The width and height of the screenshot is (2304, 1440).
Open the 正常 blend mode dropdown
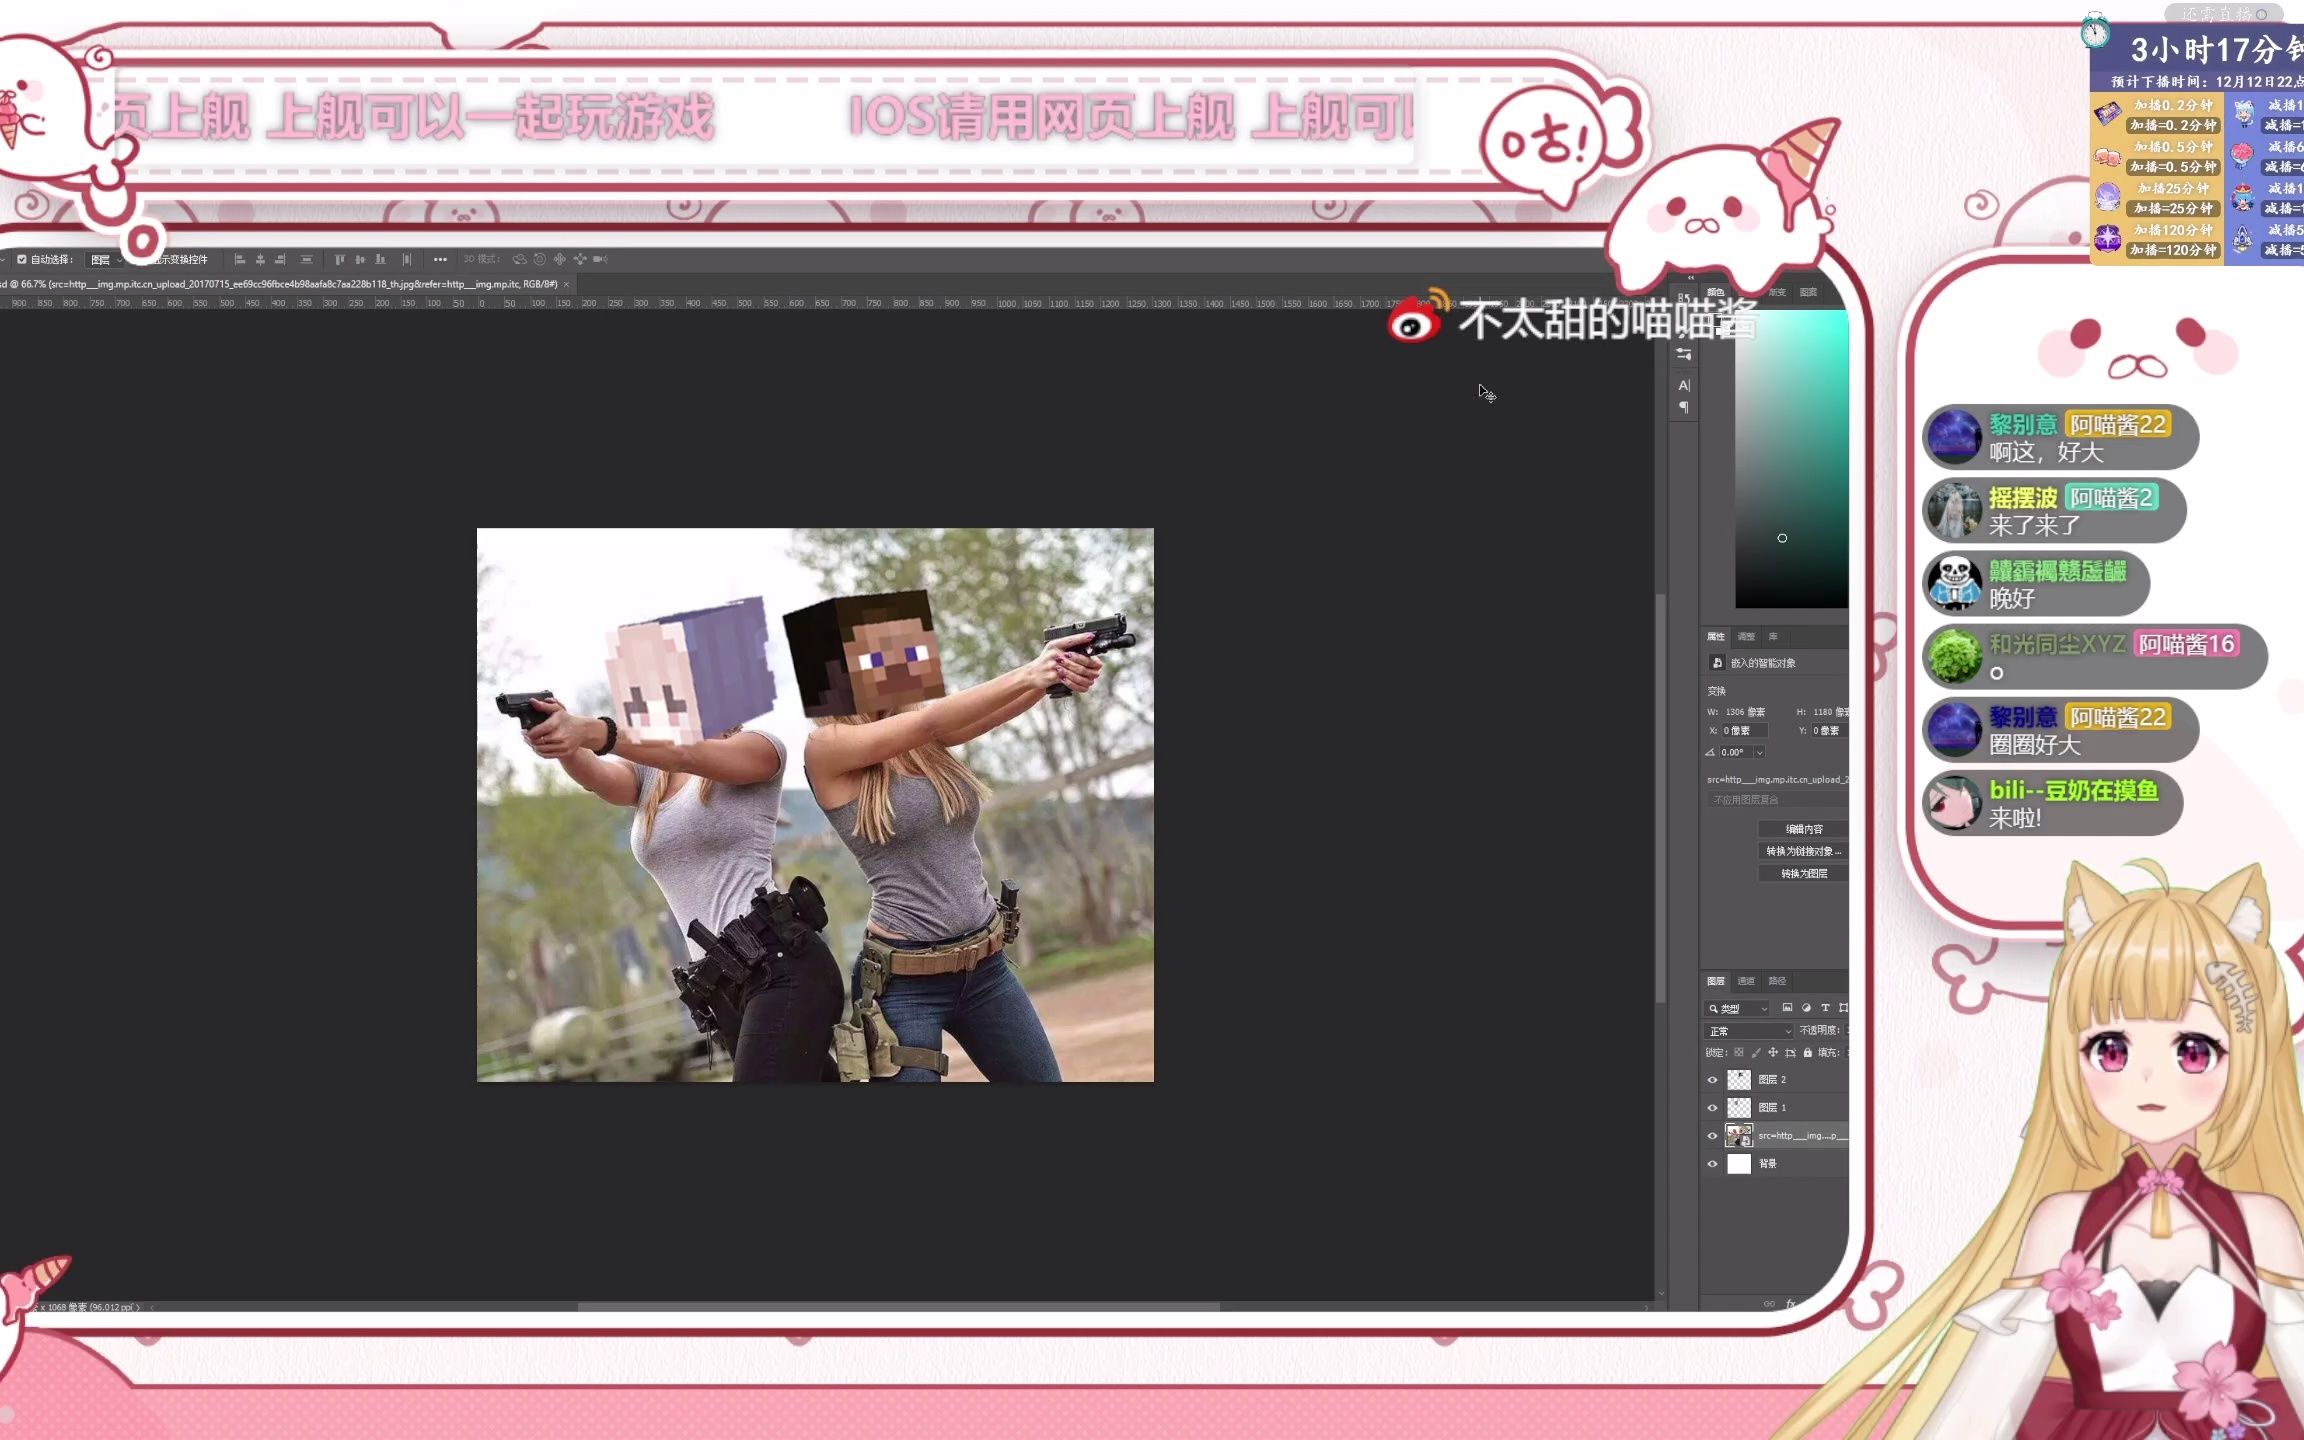coord(1750,1031)
